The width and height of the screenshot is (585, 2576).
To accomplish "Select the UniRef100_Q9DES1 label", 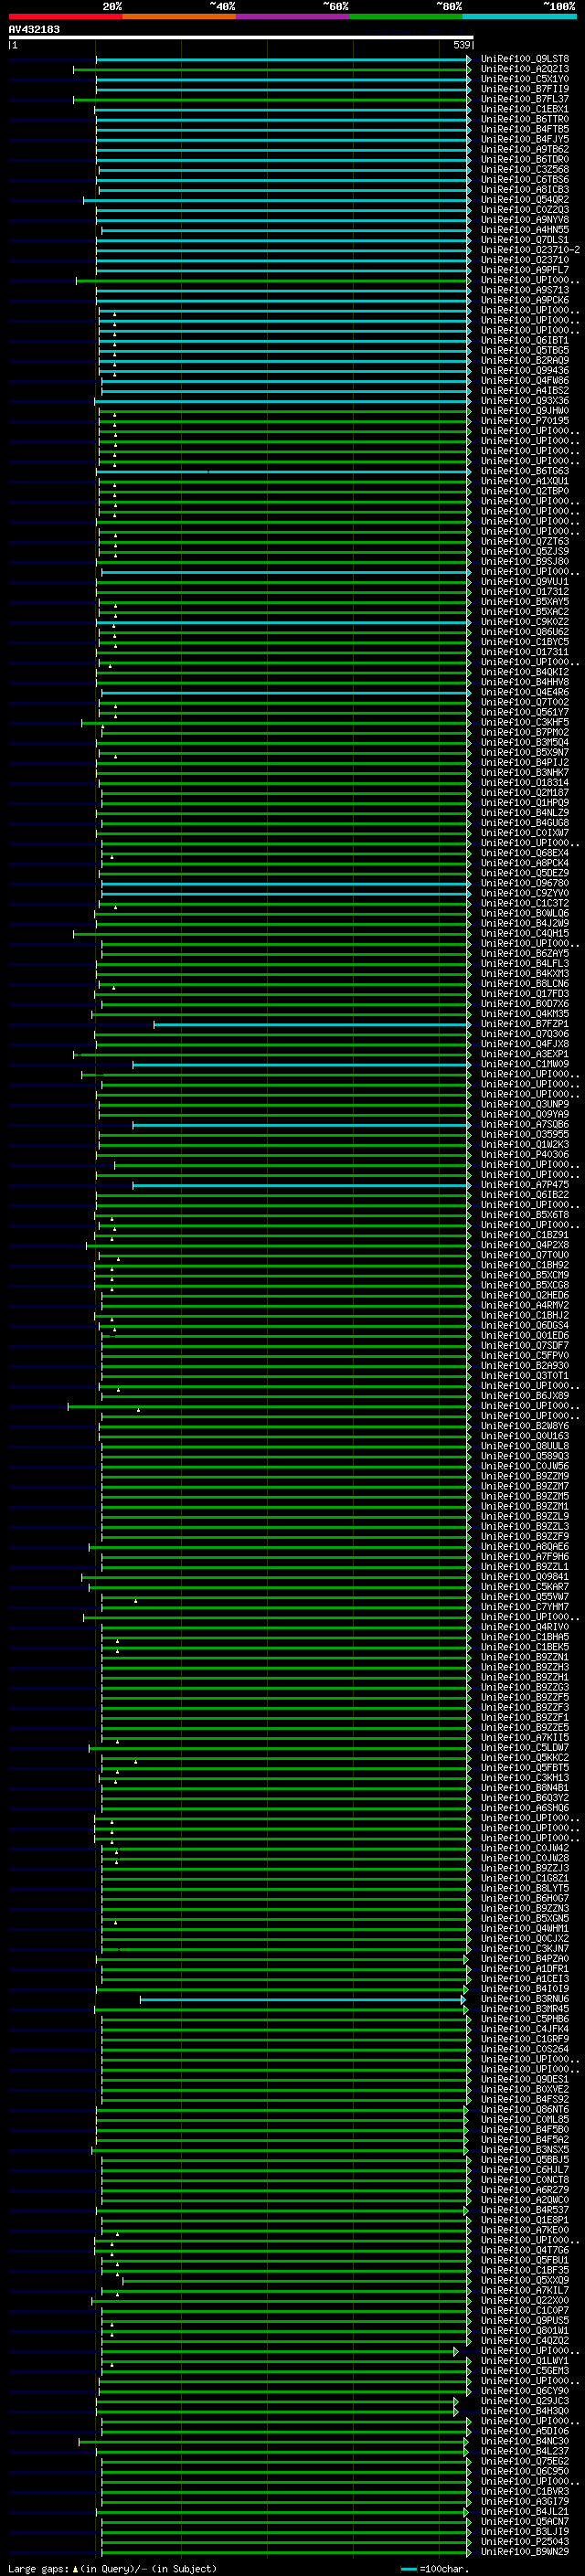I will pos(524,2080).
